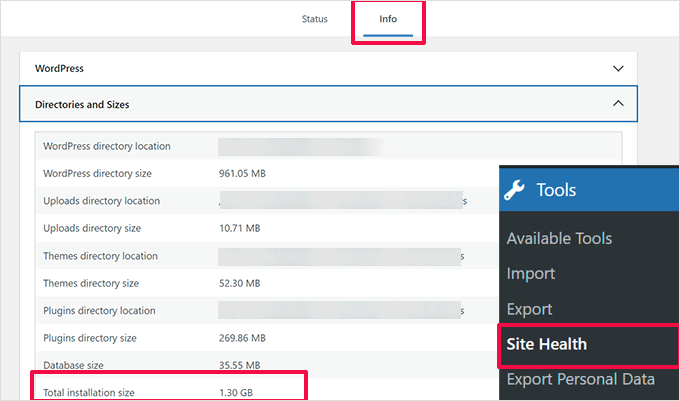Go to the Import submenu item
Image resolution: width=680 pixels, height=401 pixels.
(531, 274)
